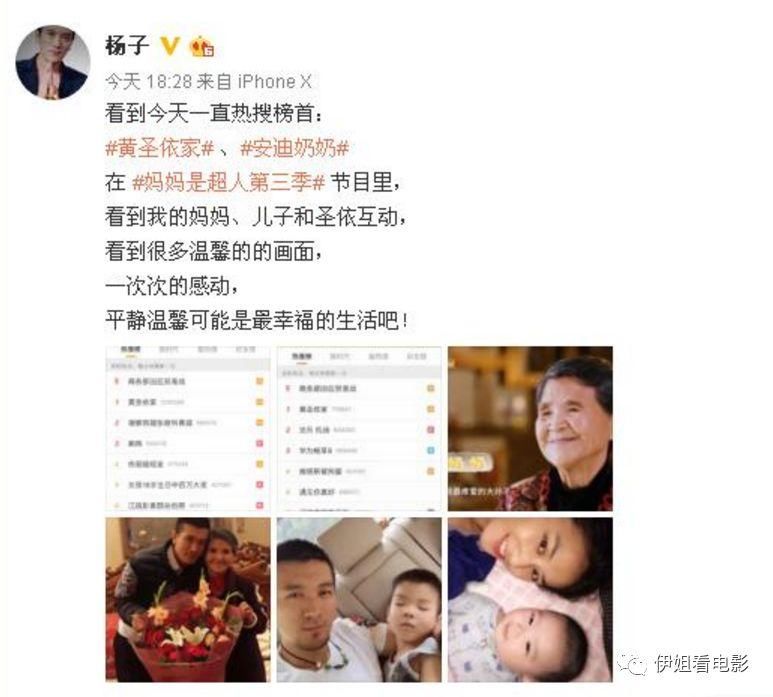Click the WeChat logo in watermark
This screenshot has width=773, height=697.
[x=632, y=664]
